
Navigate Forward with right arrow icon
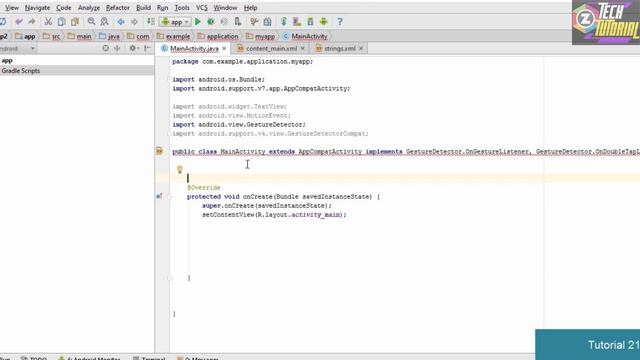(x=134, y=22)
